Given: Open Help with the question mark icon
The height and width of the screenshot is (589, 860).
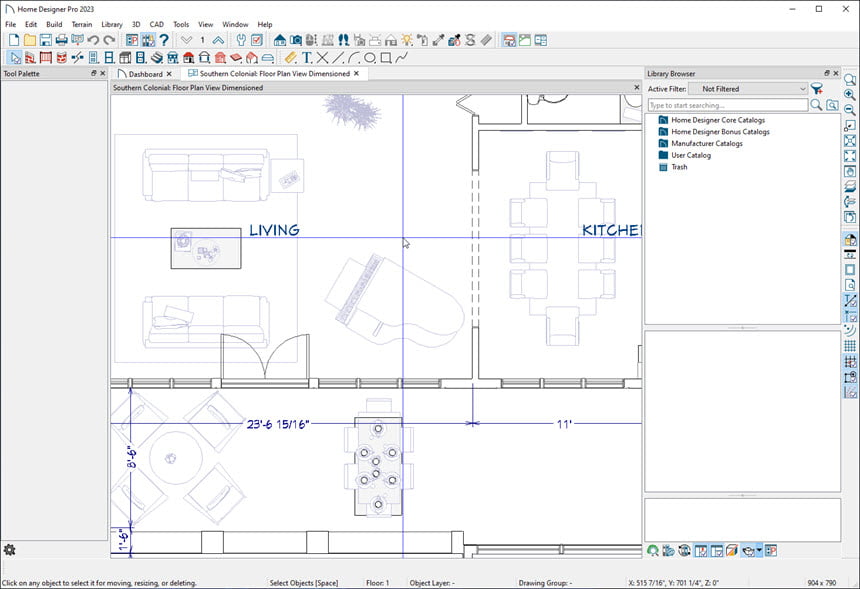Looking at the screenshot, I should [163, 40].
